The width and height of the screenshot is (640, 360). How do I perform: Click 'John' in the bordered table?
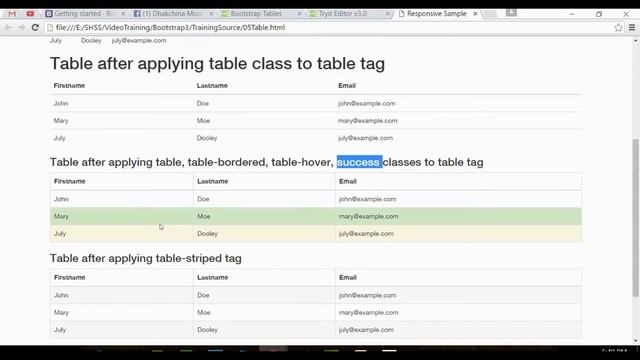point(61,199)
